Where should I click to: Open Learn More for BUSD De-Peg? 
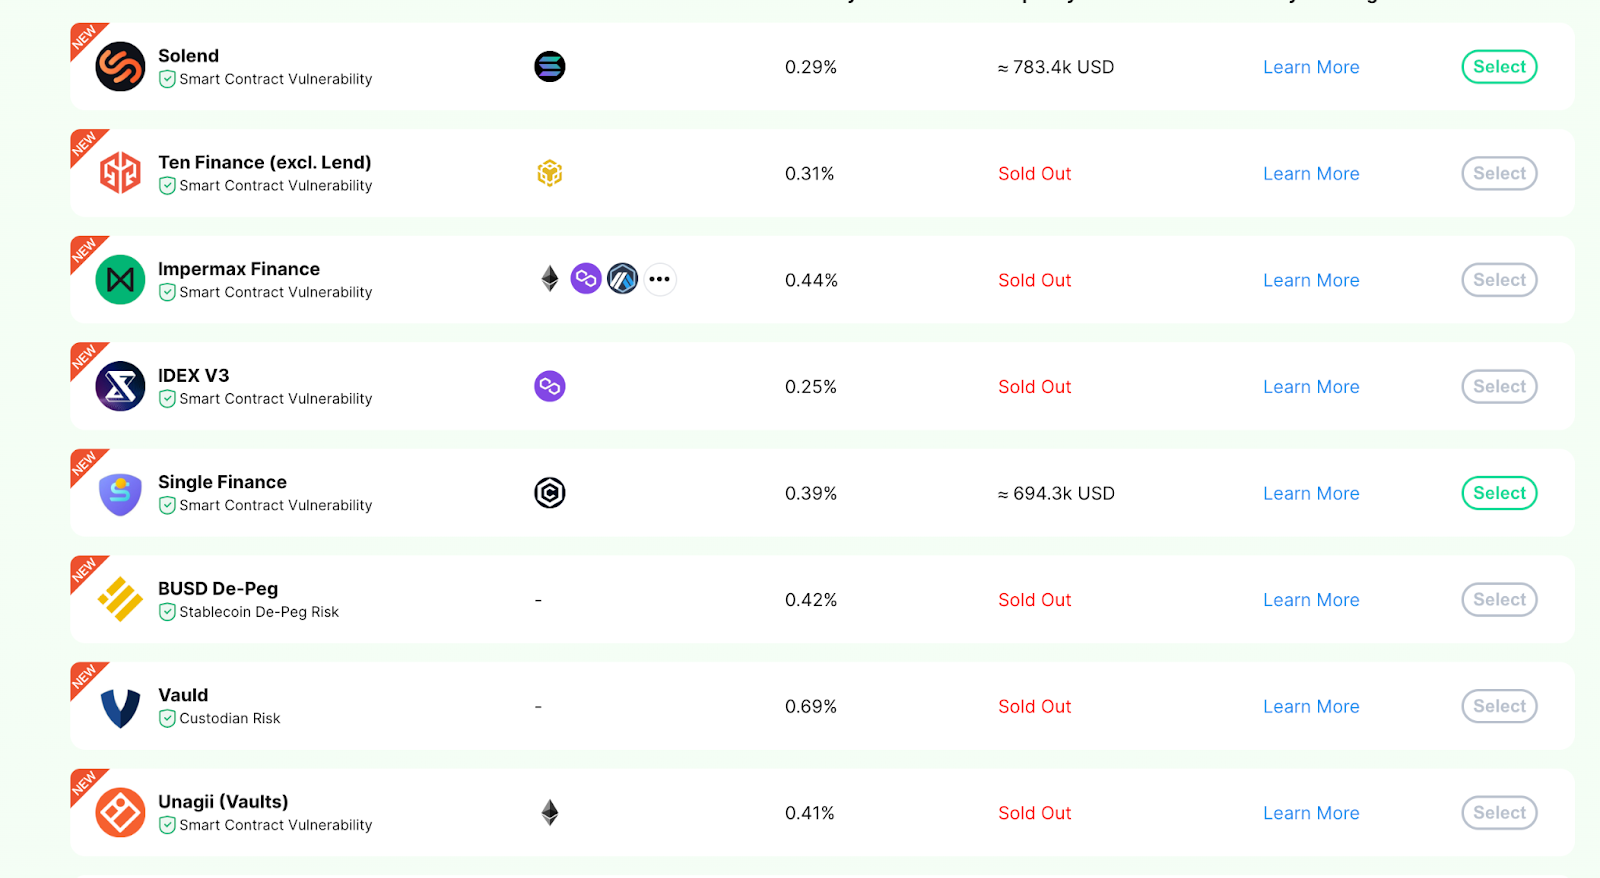1311,600
